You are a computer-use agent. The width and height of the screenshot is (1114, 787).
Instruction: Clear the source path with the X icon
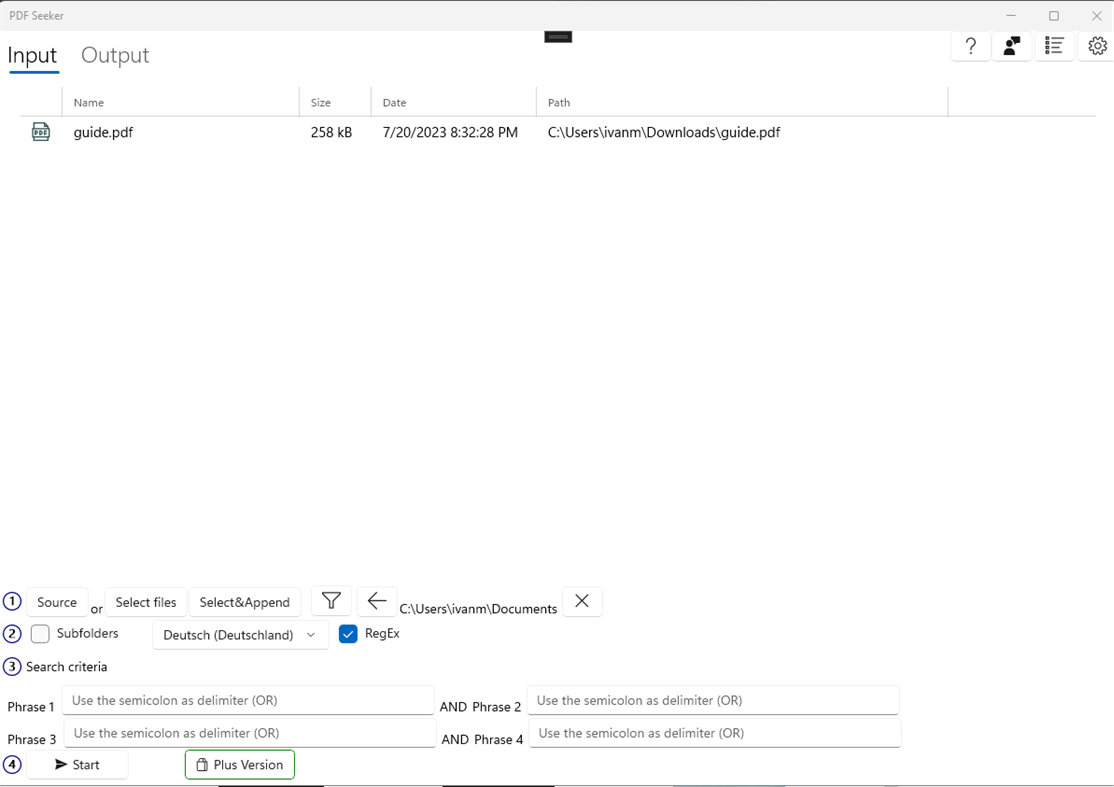pos(582,601)
